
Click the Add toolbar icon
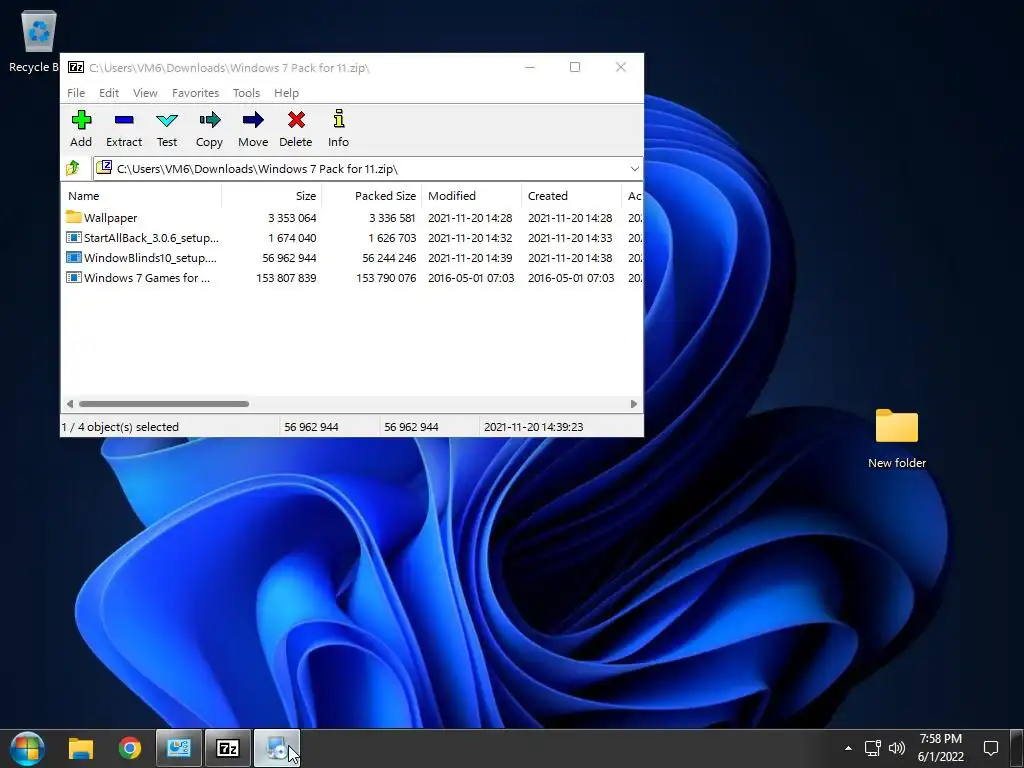tap(82, 120)
